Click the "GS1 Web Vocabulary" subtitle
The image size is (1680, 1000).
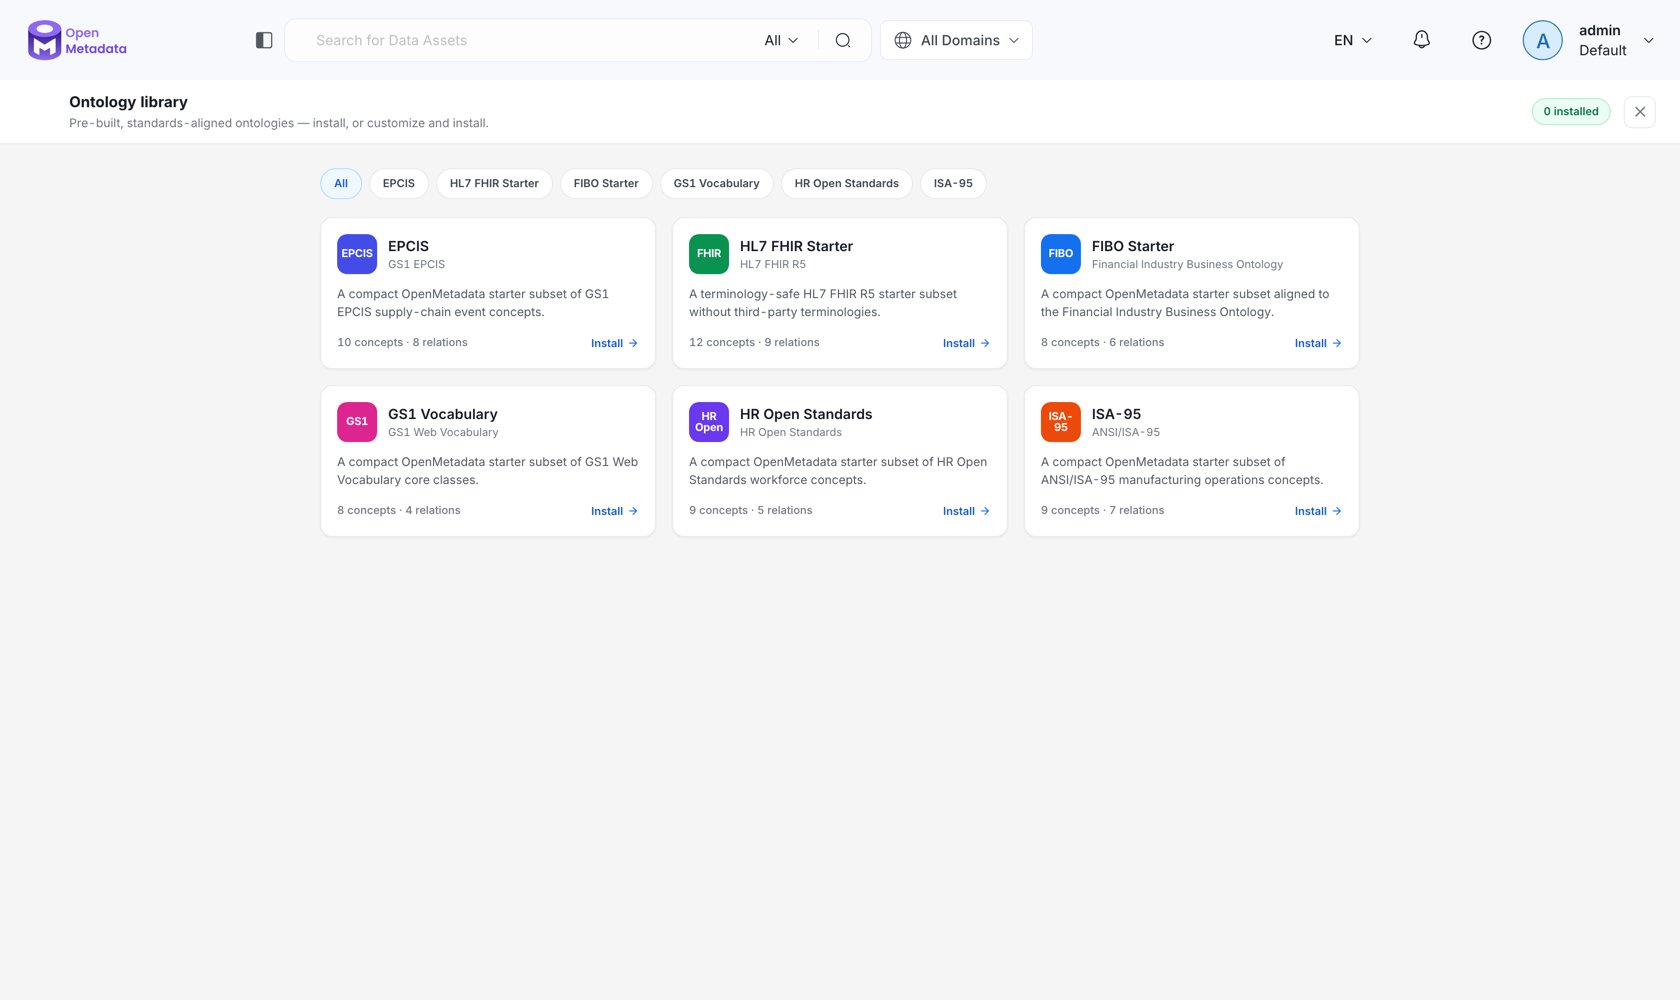pos(443,433)
